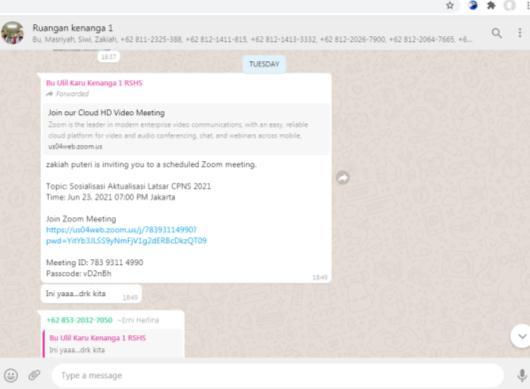
Task: Open the emoji picker
Action: coord(11,375)
